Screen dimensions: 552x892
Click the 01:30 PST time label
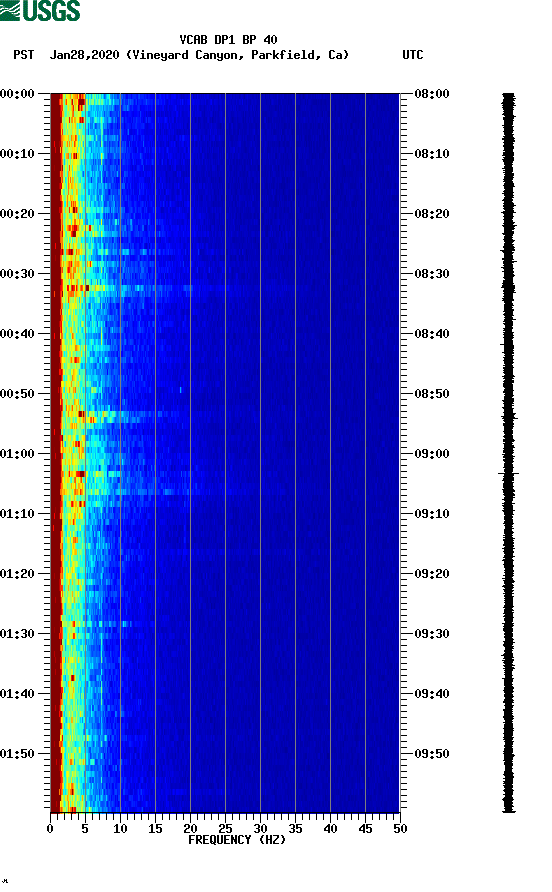(x=17, y=634)
